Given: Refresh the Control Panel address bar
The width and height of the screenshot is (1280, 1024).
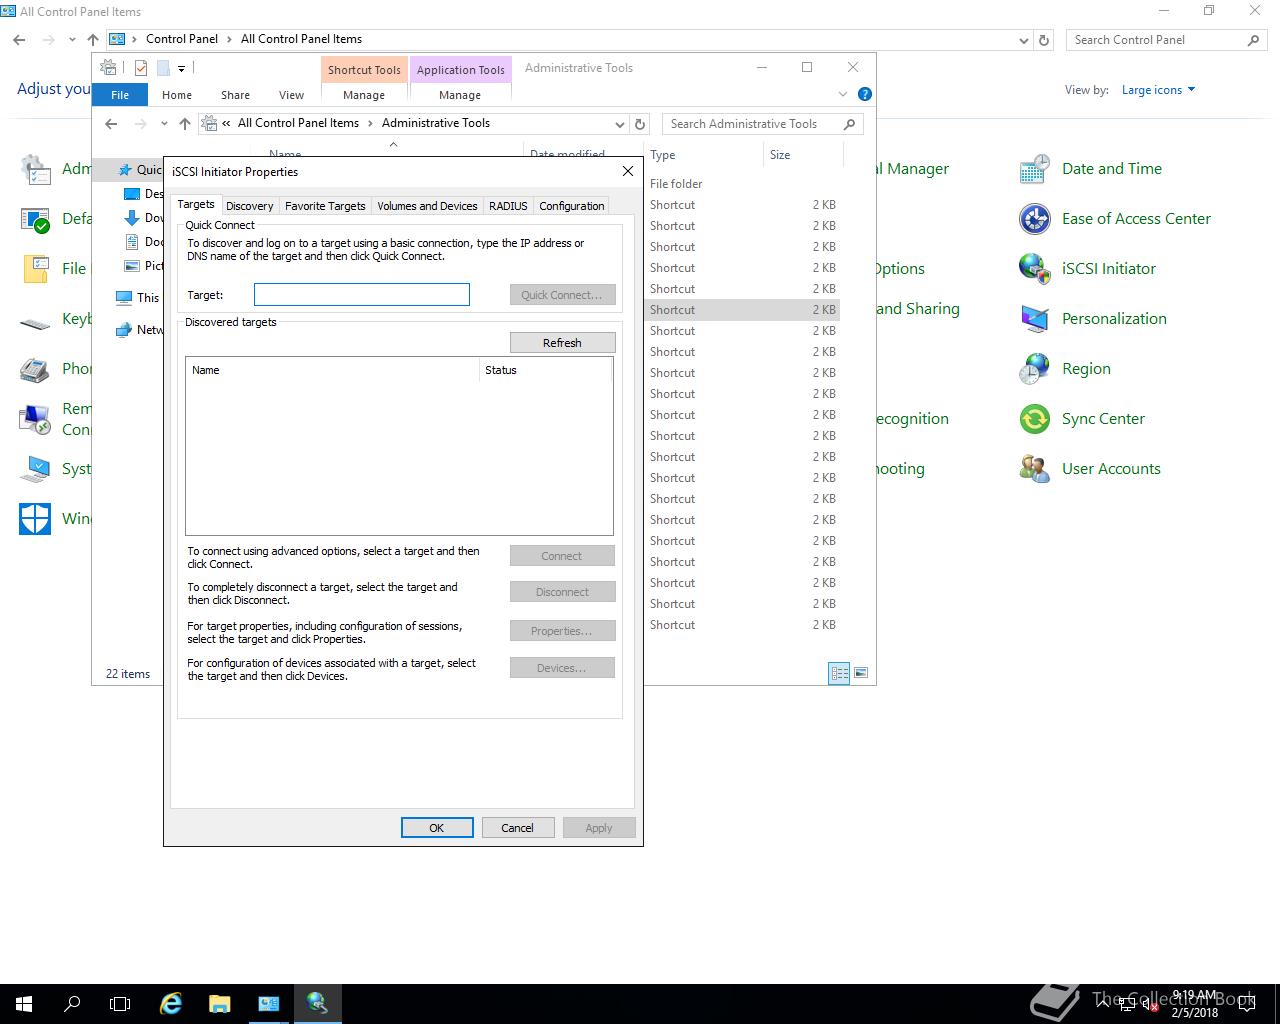Looking at the screenshot, I should pos(1044,40).
